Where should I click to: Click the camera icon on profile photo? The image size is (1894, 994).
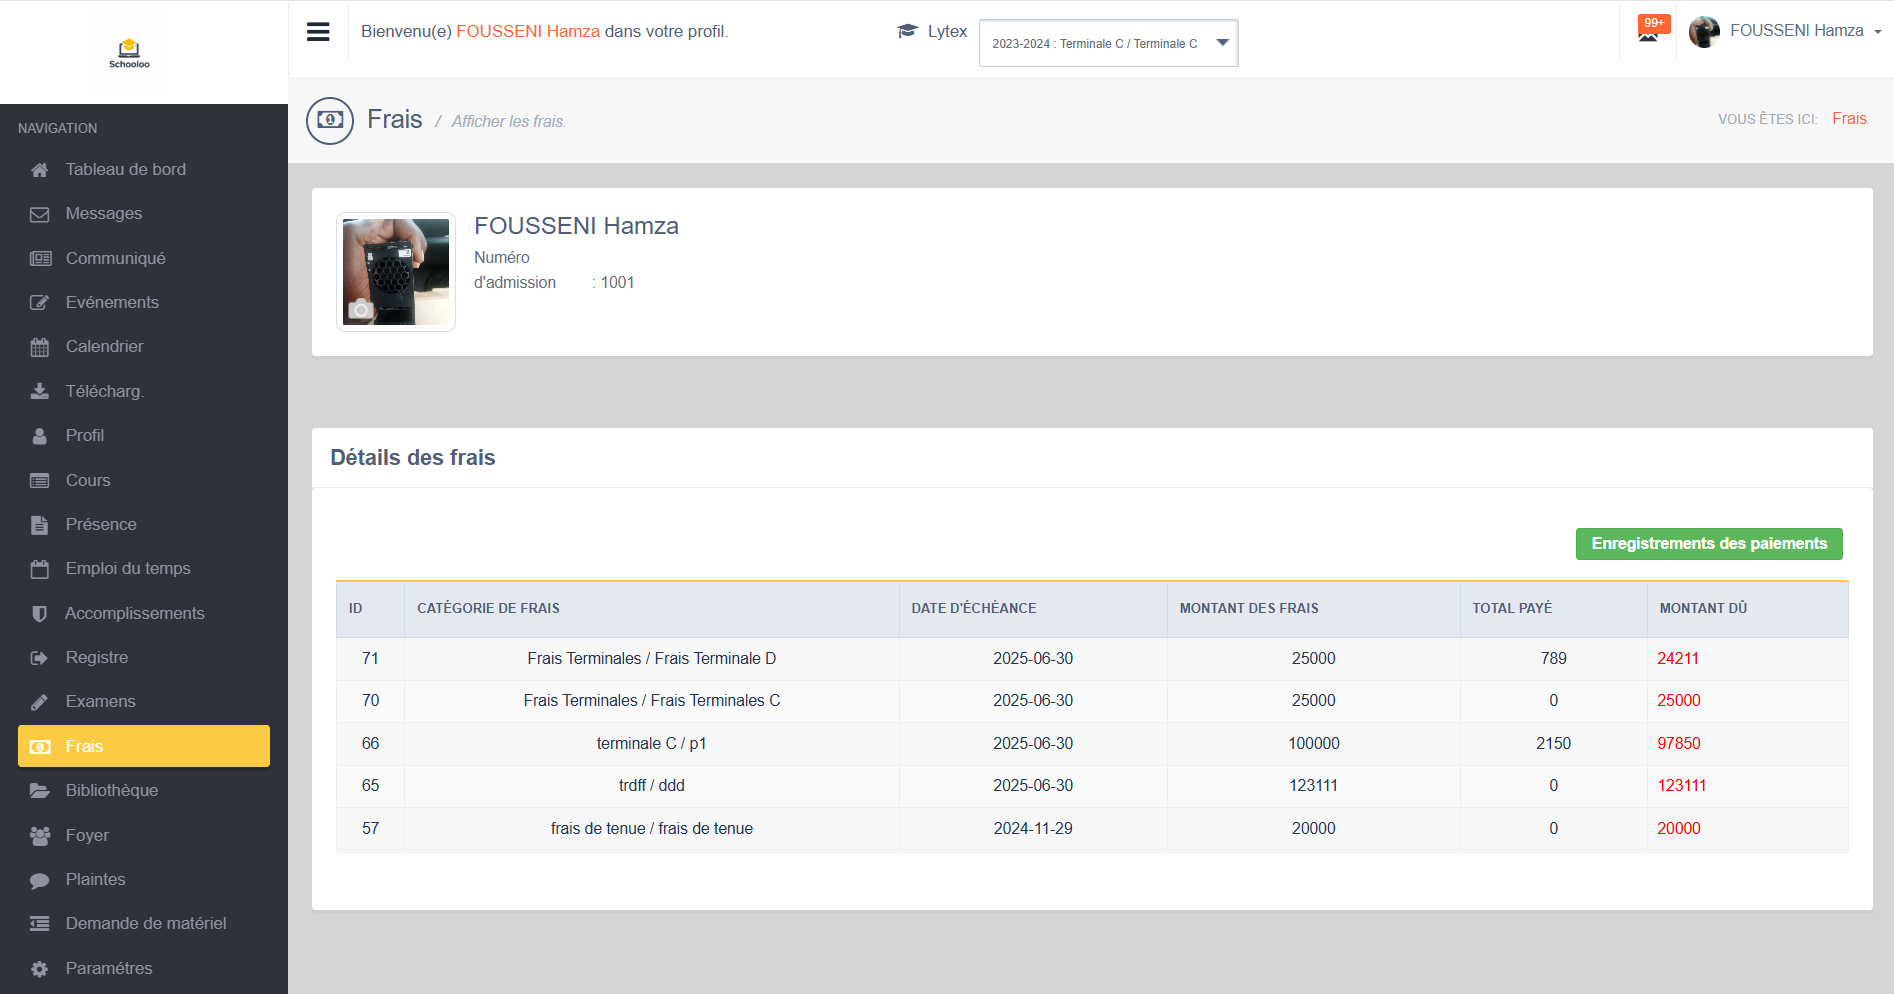pos(360,310)
